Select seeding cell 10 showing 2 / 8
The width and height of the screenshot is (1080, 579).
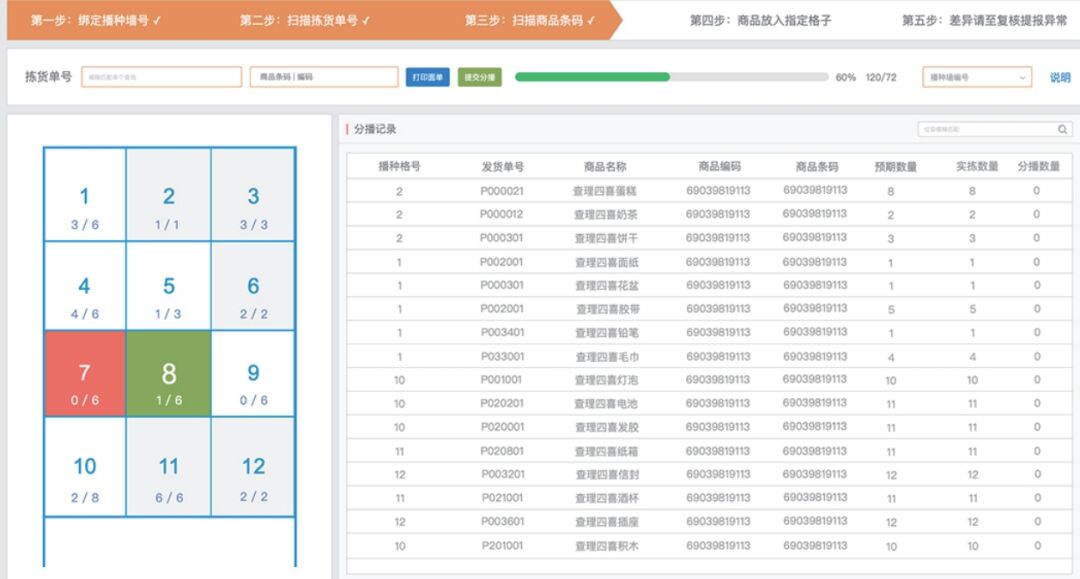(x=85, y=467)
